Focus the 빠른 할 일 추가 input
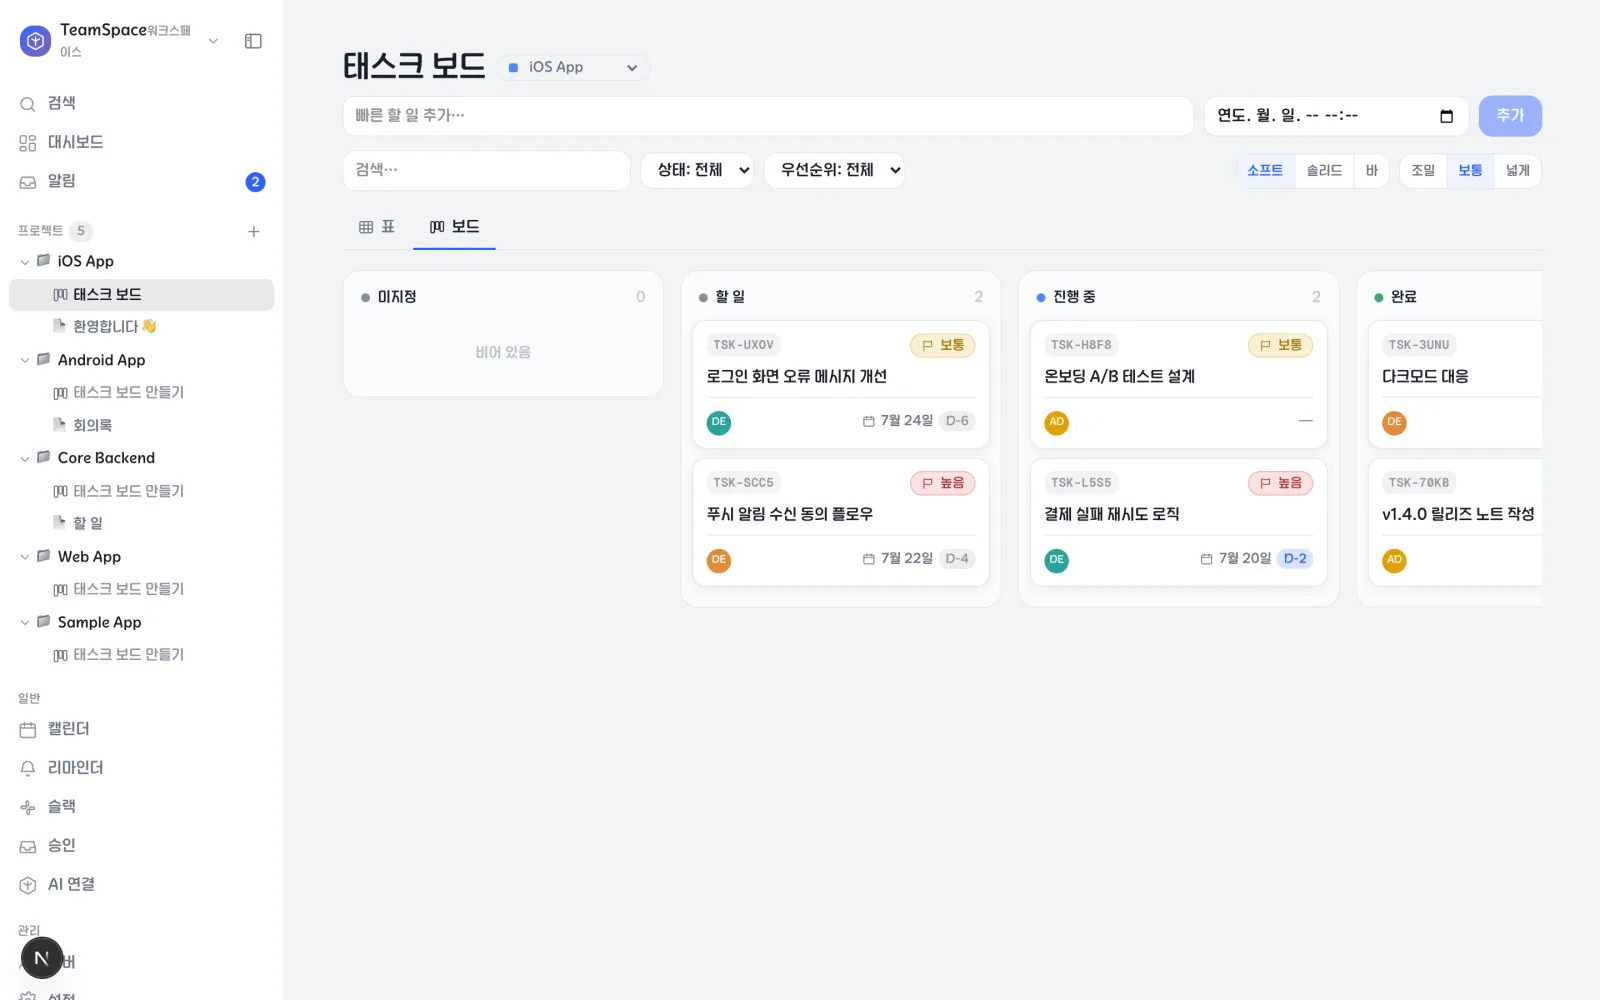1600x1000 pixels. pos(768,116)
